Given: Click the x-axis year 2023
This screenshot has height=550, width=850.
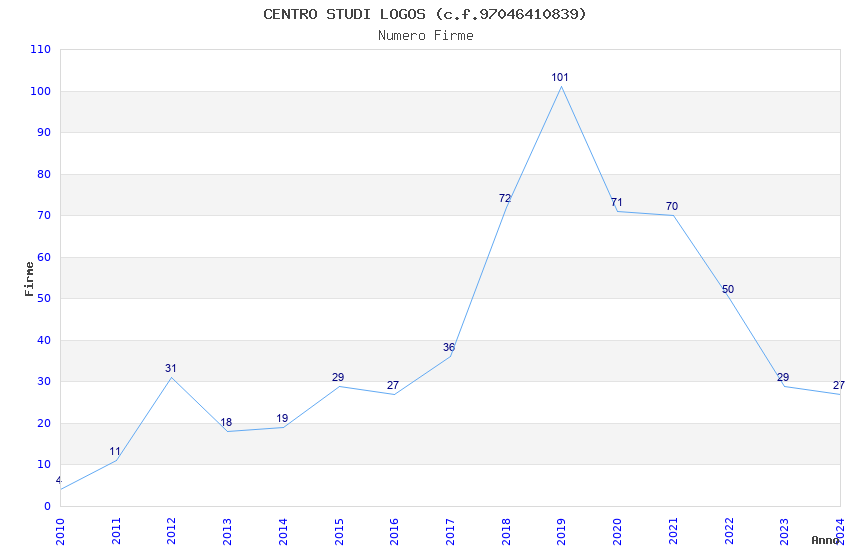Looking at the screenshot, I should pyautogui.click(x=784, y=532).
